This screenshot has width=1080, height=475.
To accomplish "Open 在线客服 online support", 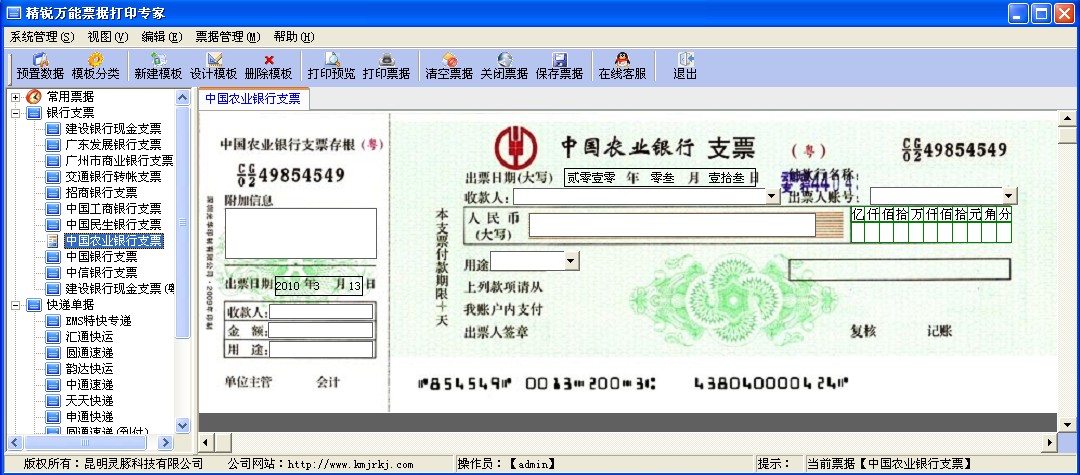I will [x=622, y=66].
